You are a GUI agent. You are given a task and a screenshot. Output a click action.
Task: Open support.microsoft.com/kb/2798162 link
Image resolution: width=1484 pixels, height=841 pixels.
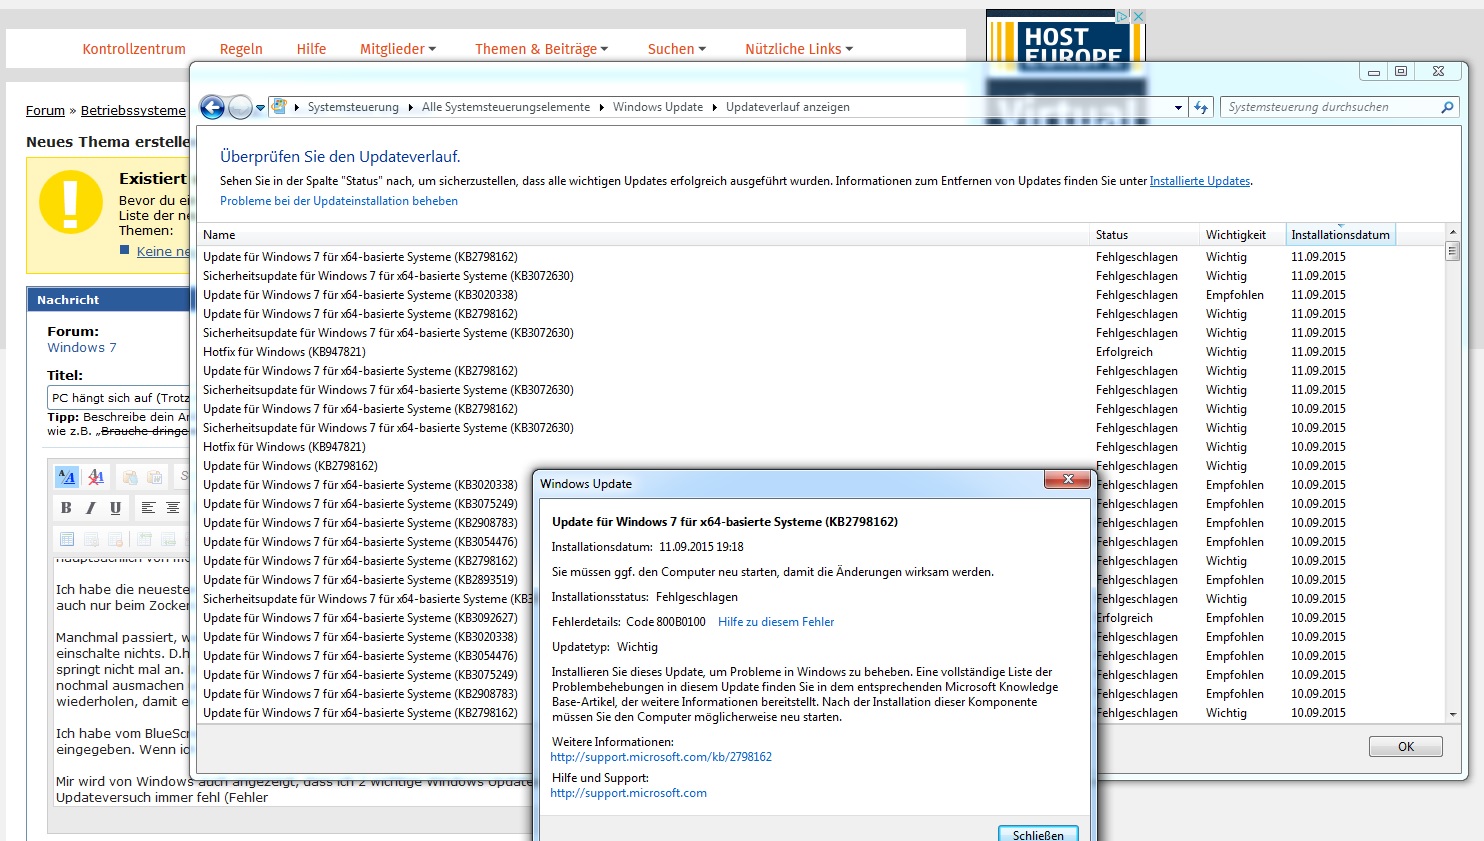661,757
